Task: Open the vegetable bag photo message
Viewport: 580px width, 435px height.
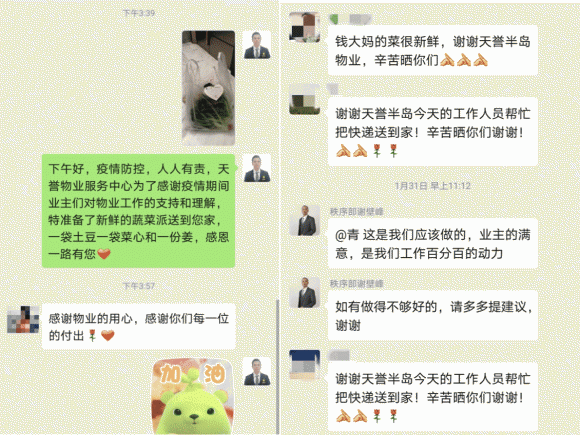Action: 209,88
